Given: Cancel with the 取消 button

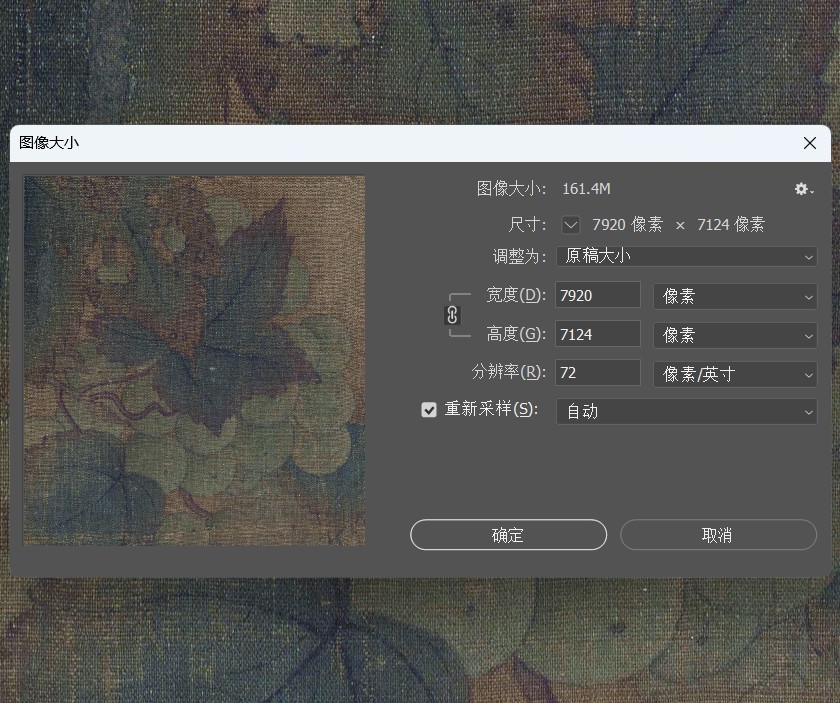Looking at the screenshot, I should tap(718, 535).
